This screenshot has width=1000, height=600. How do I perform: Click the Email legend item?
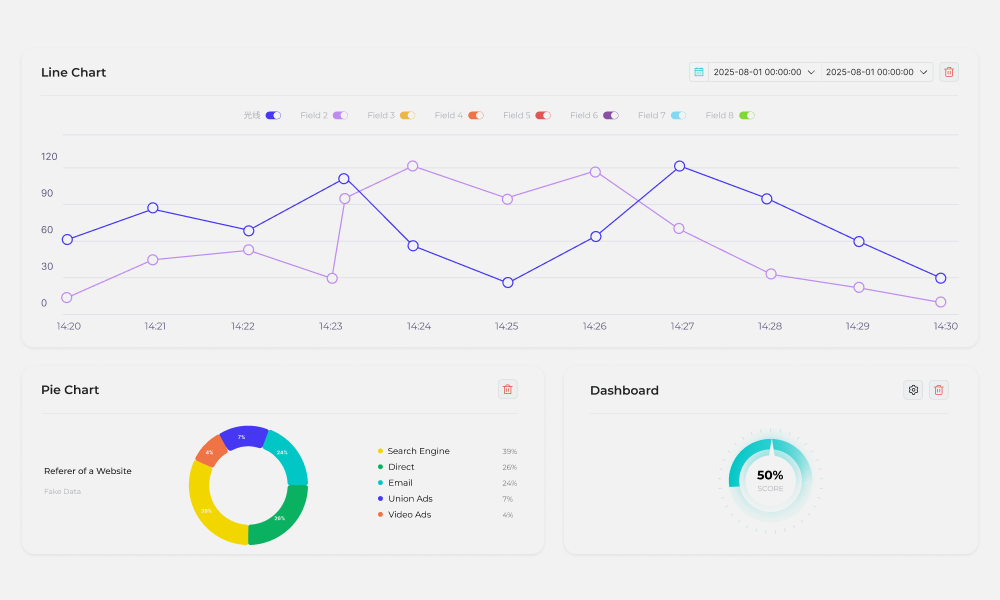[x=399, y=483]
